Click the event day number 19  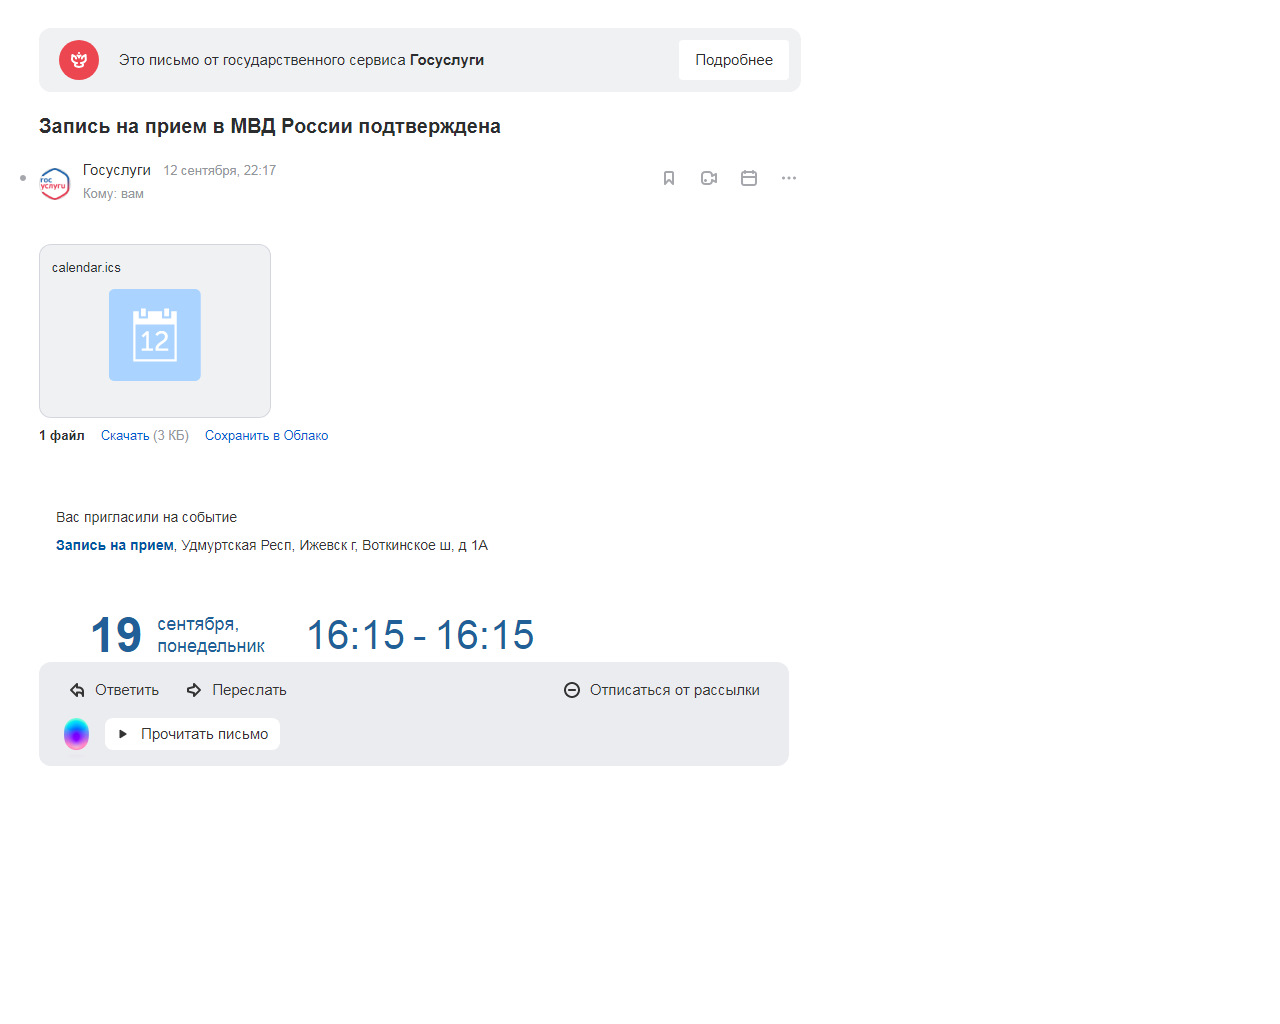click(x=116, y=635)
